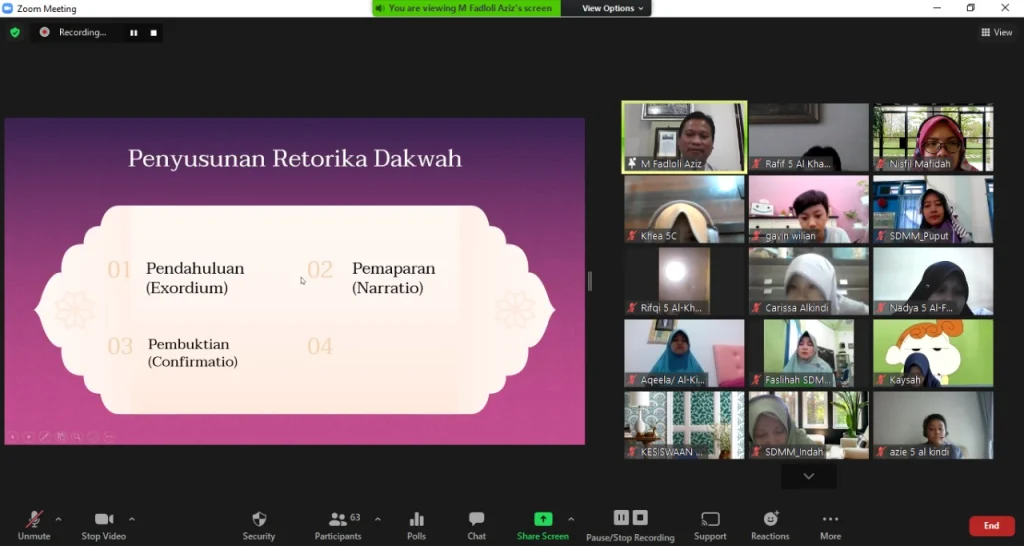This screenshot has width=1024, height=546.
Task: Click the Zoom Meeting title bar icon
Action: tap(8, 8)
